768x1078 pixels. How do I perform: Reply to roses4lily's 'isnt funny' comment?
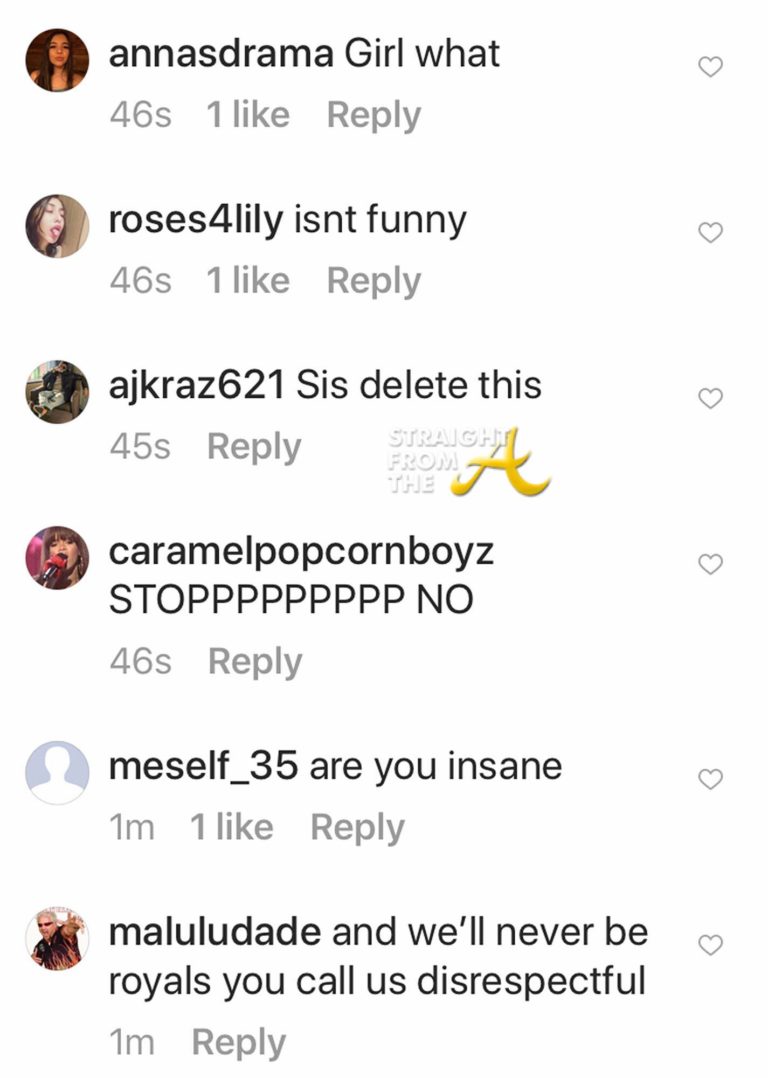tap(373, 282)
